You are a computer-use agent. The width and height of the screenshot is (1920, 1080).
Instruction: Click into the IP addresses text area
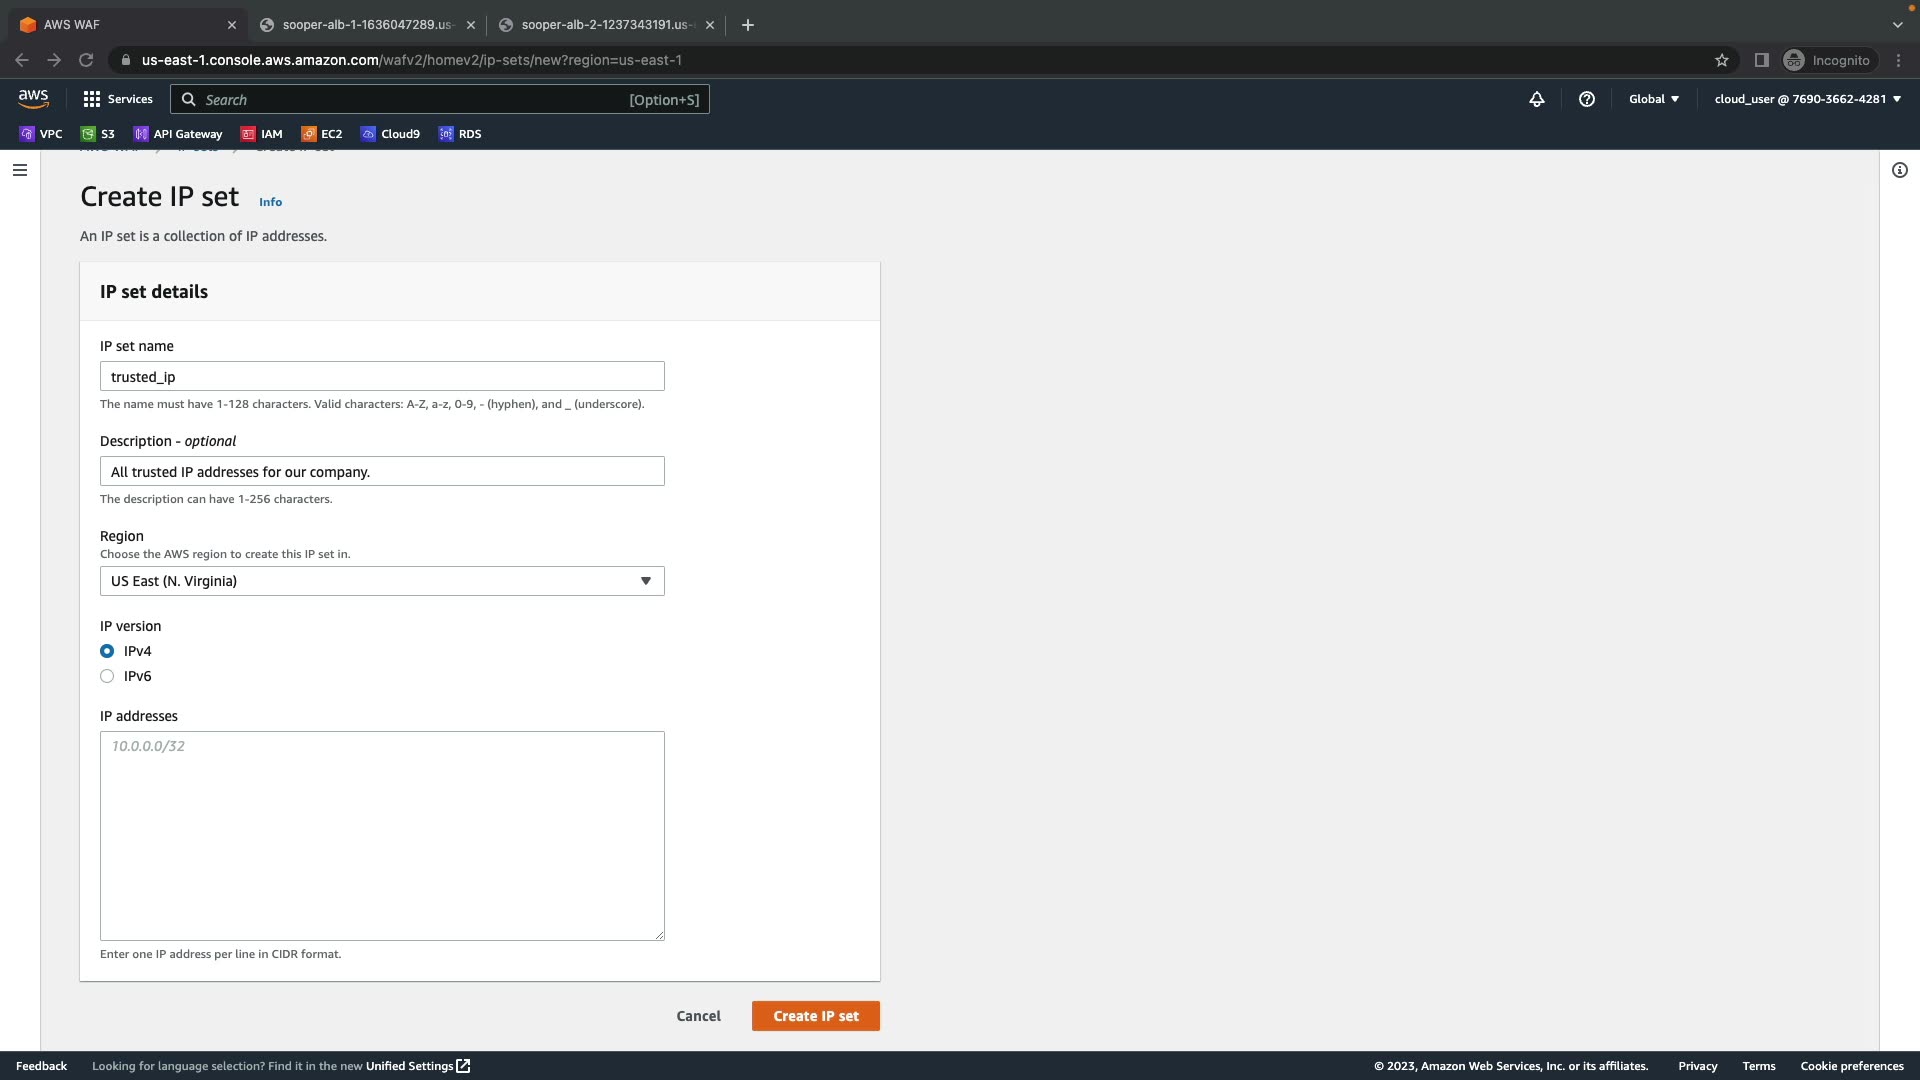click(x=382, y=835)
